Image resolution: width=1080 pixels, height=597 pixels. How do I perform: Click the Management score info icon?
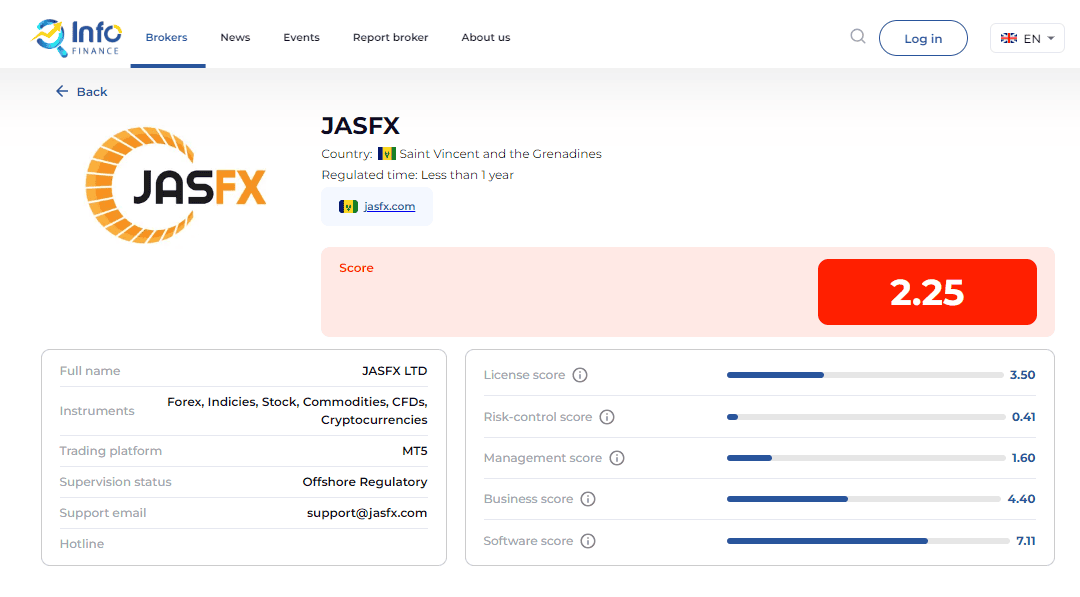tap(617, 458)
